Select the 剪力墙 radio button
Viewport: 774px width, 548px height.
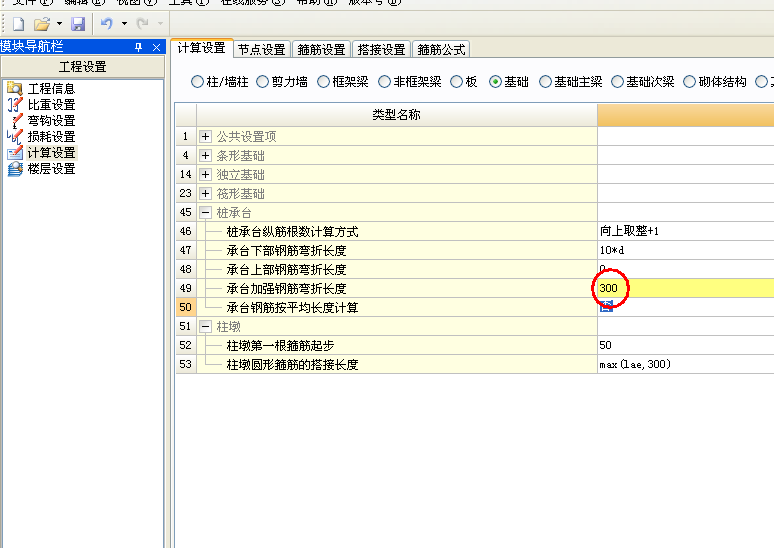(x=262, y=81)
